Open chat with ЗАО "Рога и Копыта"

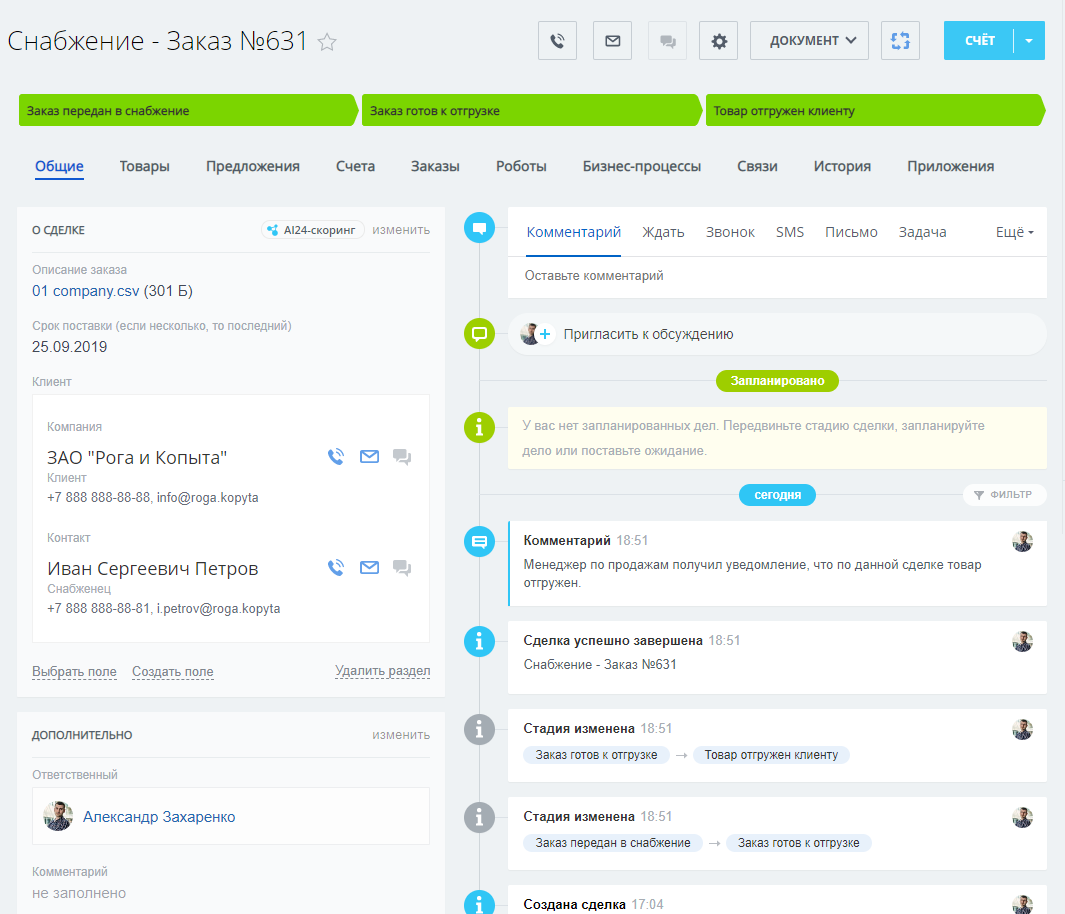(x=402, y=457)
